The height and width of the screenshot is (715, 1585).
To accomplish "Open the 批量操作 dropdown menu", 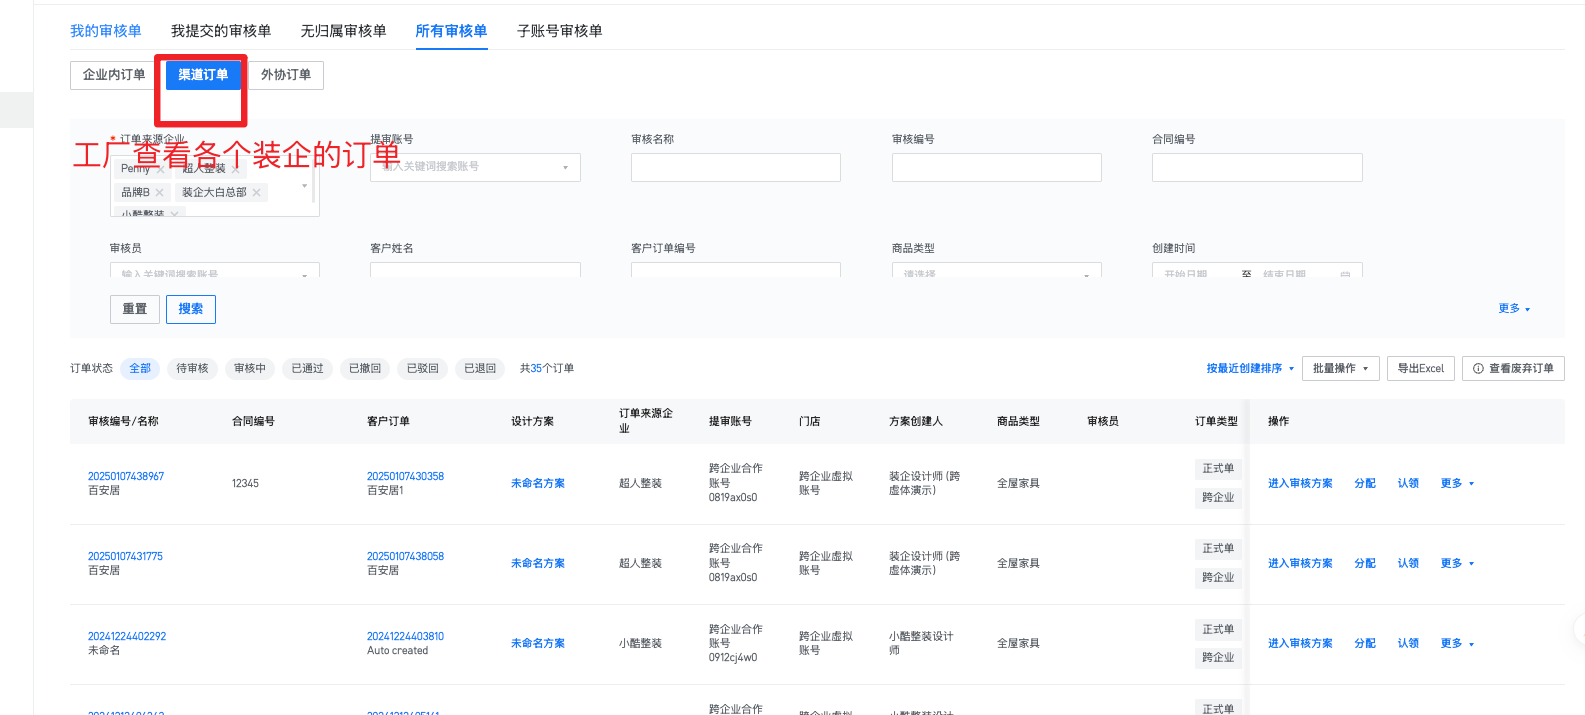I will click(1340, 369).
